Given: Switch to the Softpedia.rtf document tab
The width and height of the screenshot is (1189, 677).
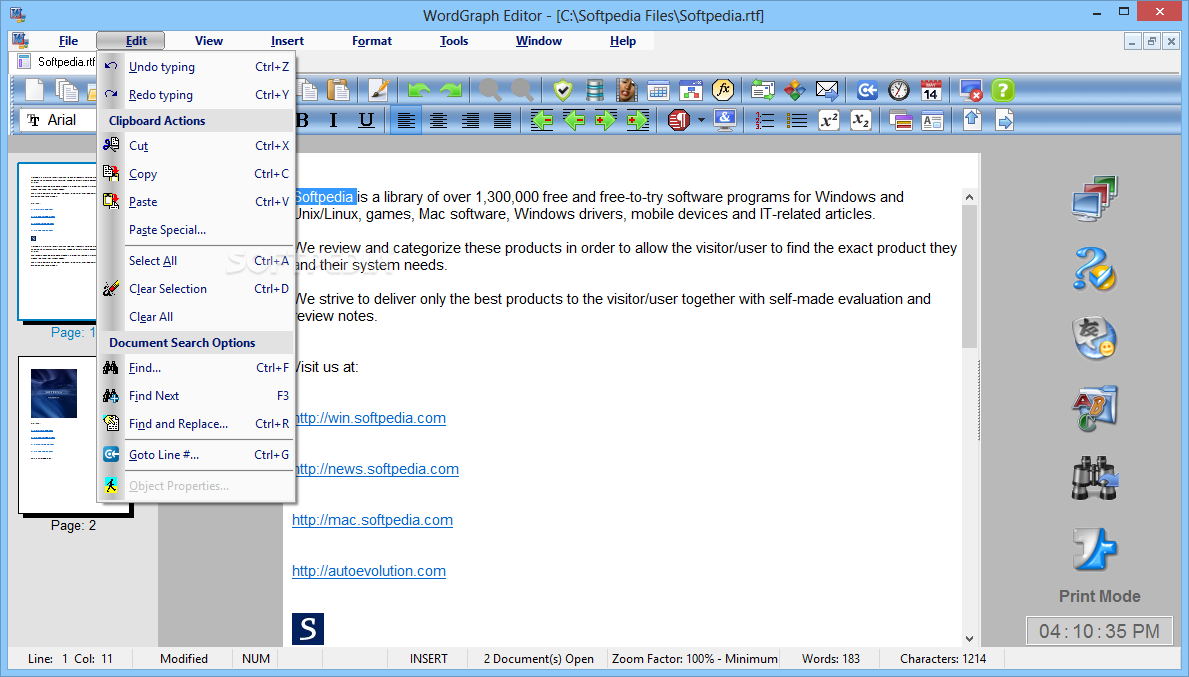Looking at the screenshot, I should (x=56, y=62).
